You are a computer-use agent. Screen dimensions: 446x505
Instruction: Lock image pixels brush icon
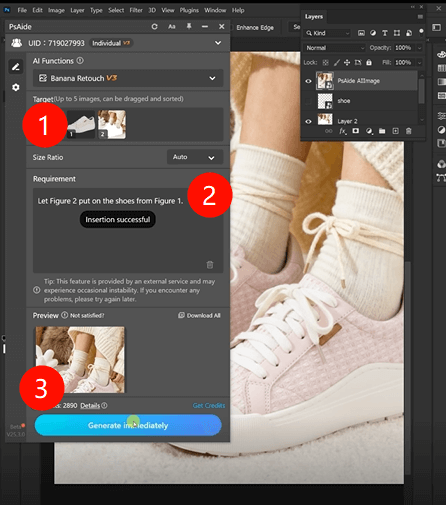[x=337, y=62]
